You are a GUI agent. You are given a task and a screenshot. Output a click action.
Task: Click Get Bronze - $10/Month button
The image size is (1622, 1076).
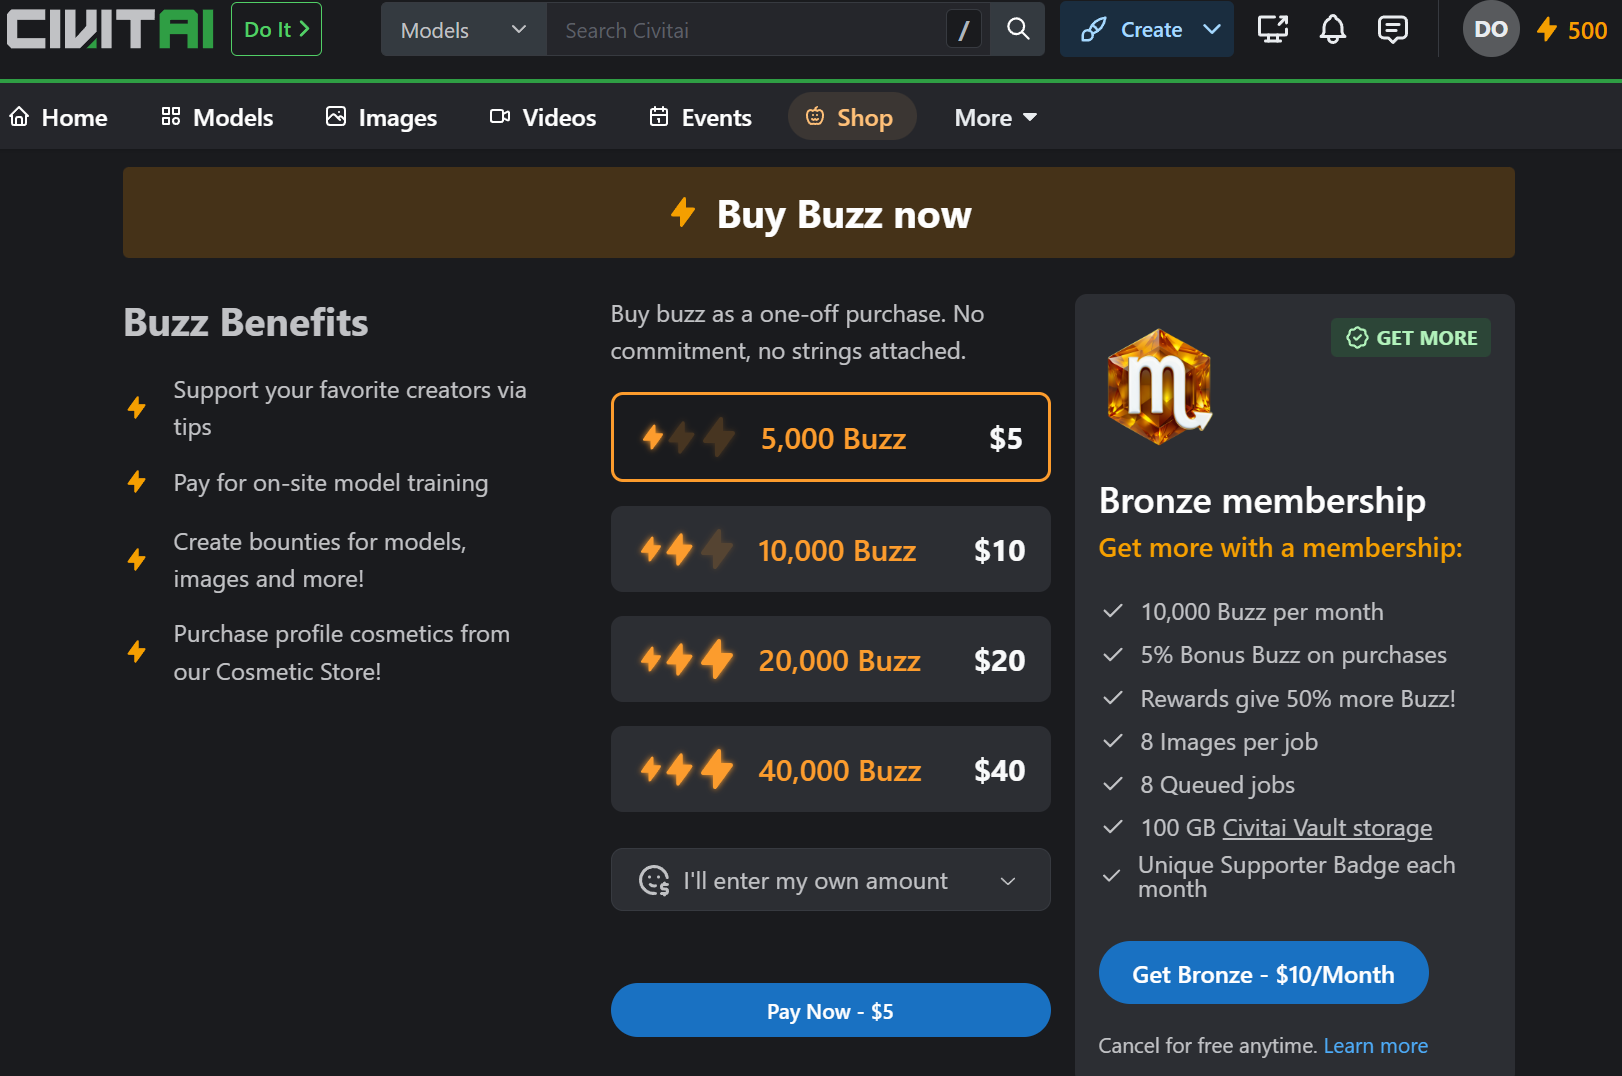(x=1263, y=973)
